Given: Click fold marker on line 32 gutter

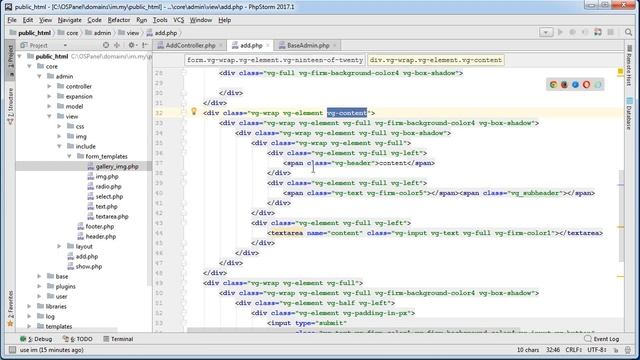Looking at the screenshot, I should [x=184, y=113].
